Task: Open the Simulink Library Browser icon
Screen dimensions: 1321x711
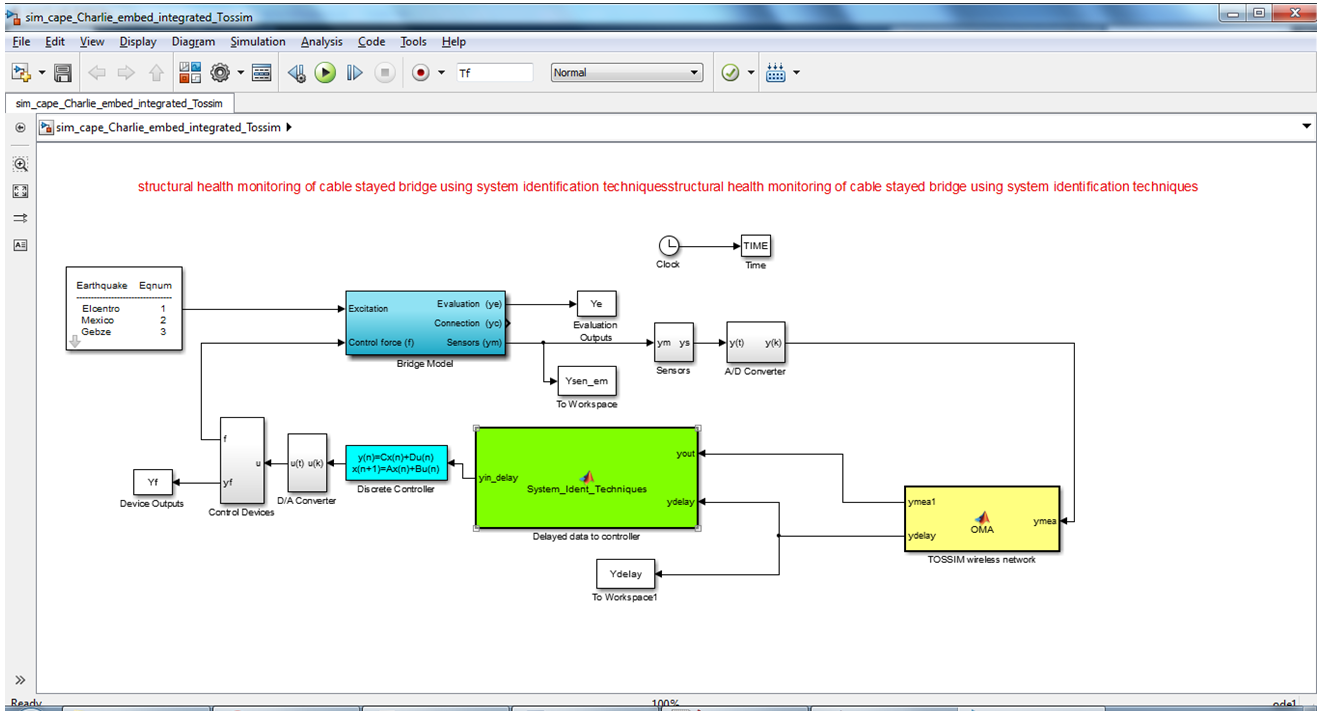Action: 190,73
